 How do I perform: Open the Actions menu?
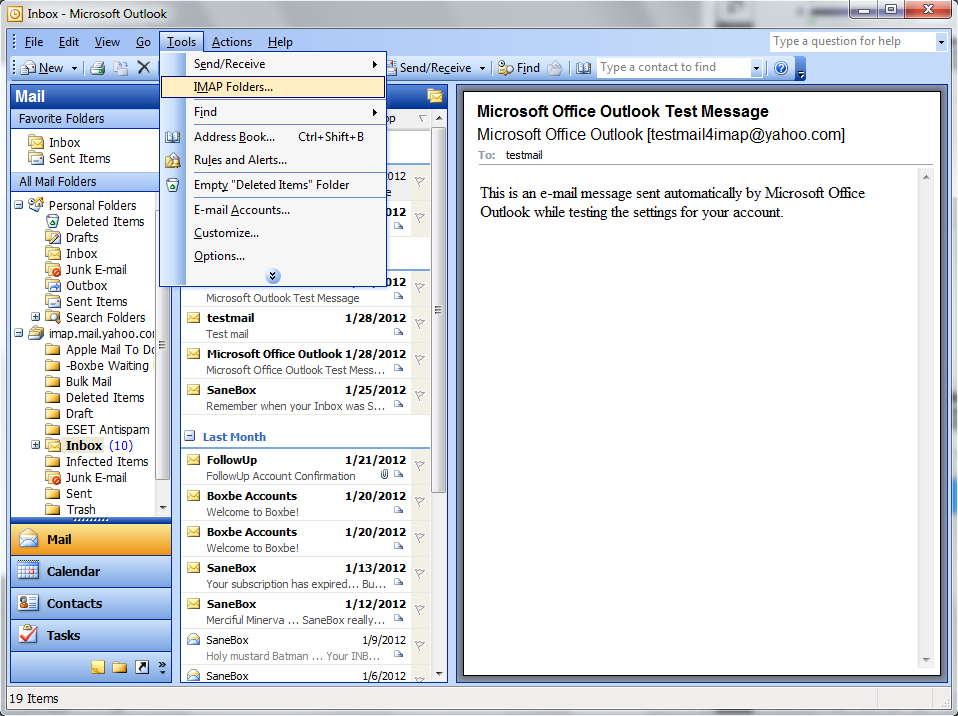point(232,42)
